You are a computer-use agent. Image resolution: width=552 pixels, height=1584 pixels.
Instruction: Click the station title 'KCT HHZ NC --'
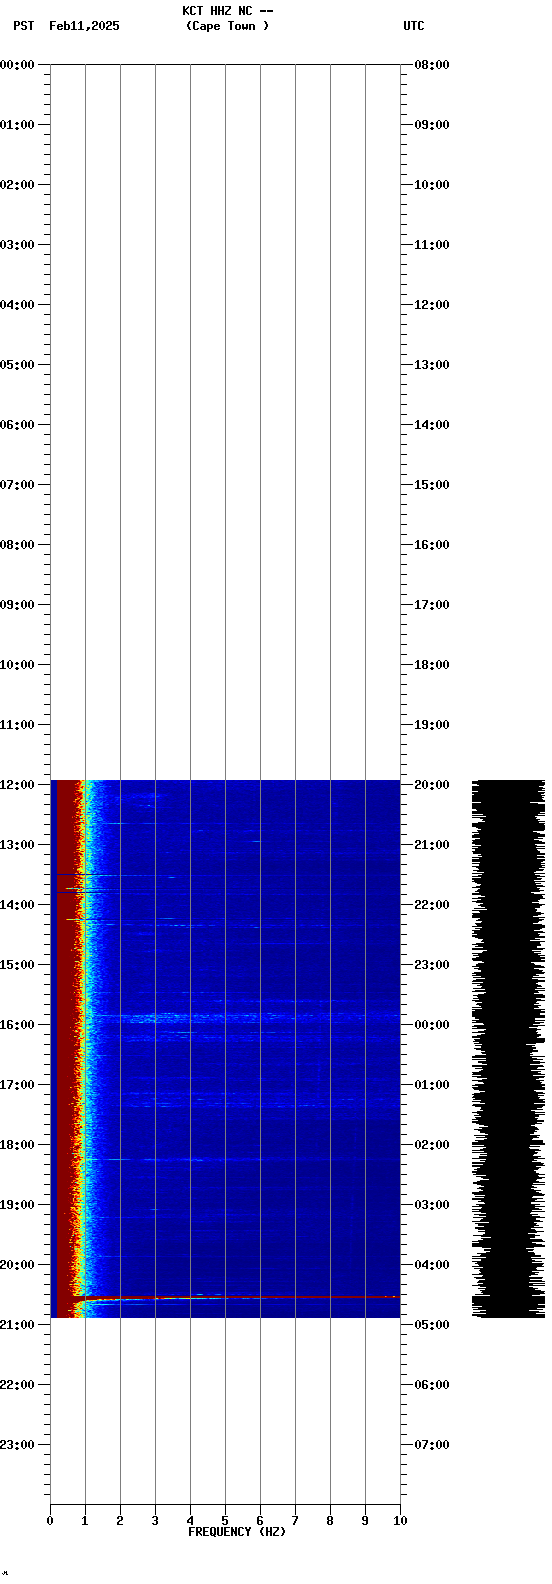click(228, 11)
